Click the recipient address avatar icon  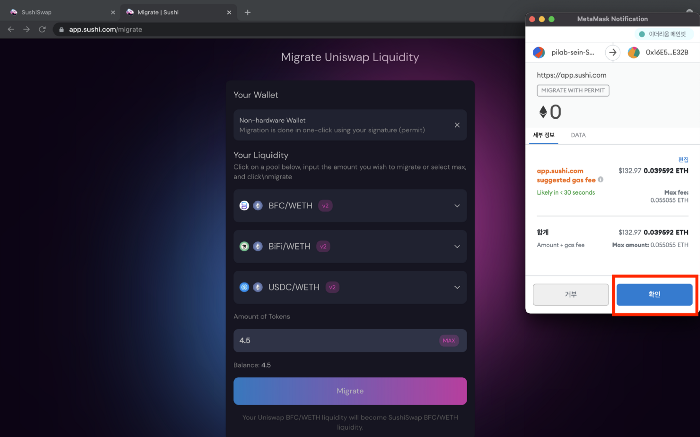tap(633, 52)
